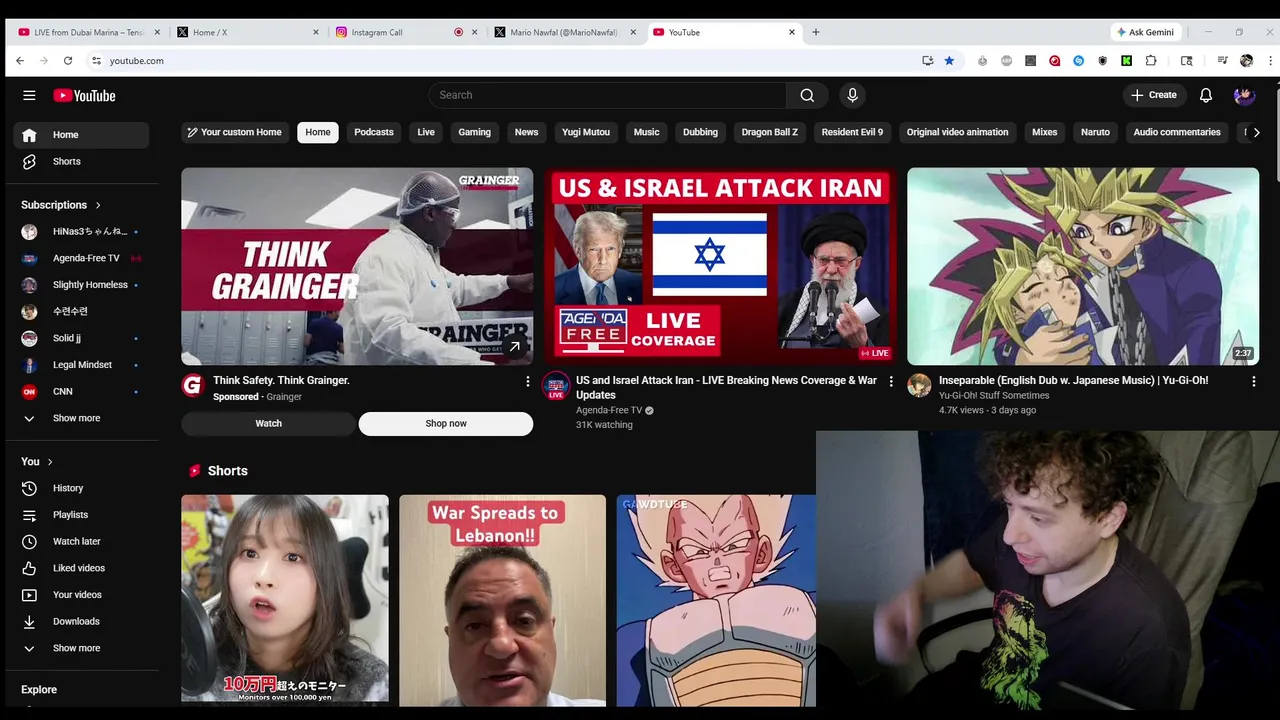Viewport: 1280px width, 720px height.
Task: Click Ask Gemini button
Action: point(1147,32)
